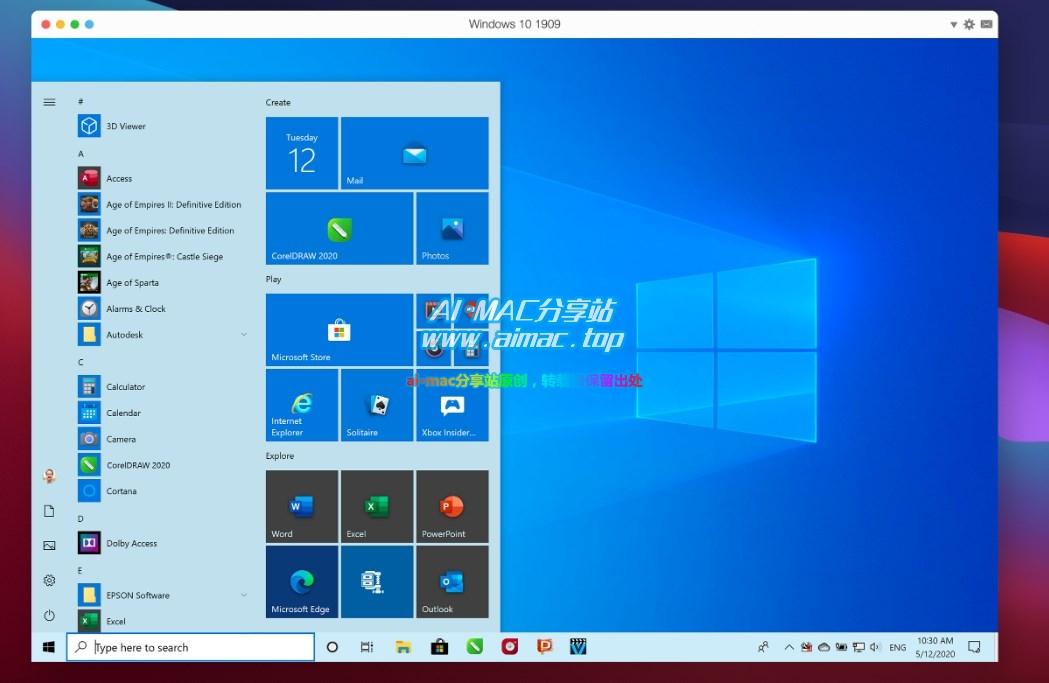Open the Mail tile
1049x683 pixels.
(x=415, y=153)
